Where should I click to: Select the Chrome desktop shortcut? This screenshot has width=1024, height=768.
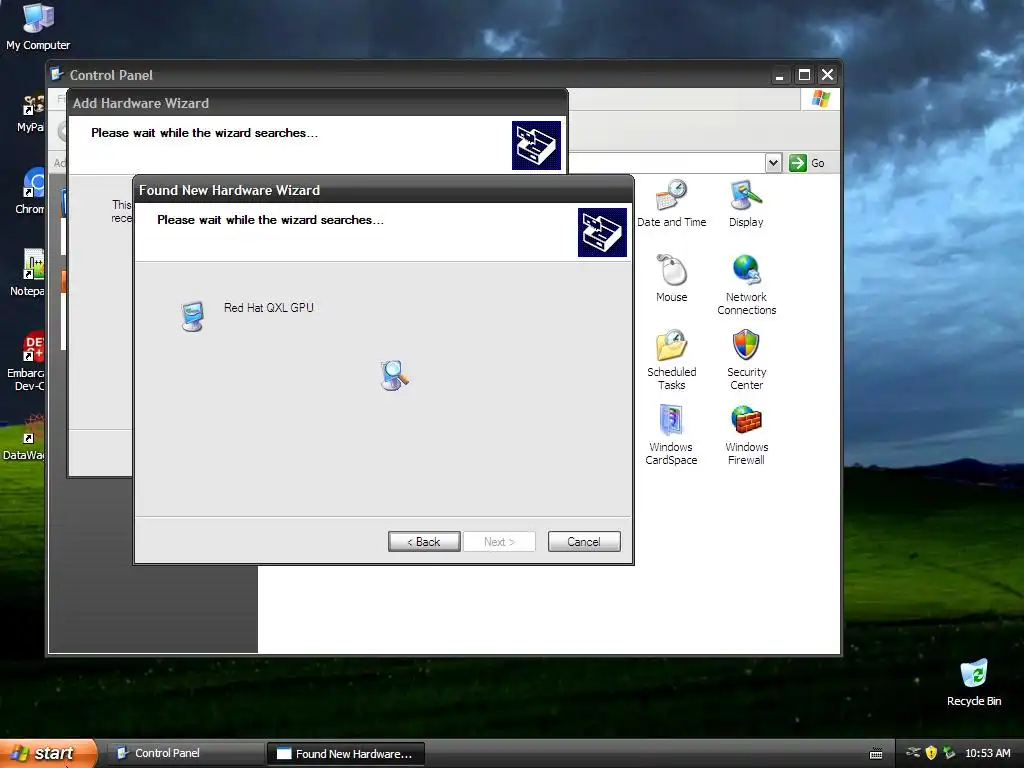pos(30,191)
